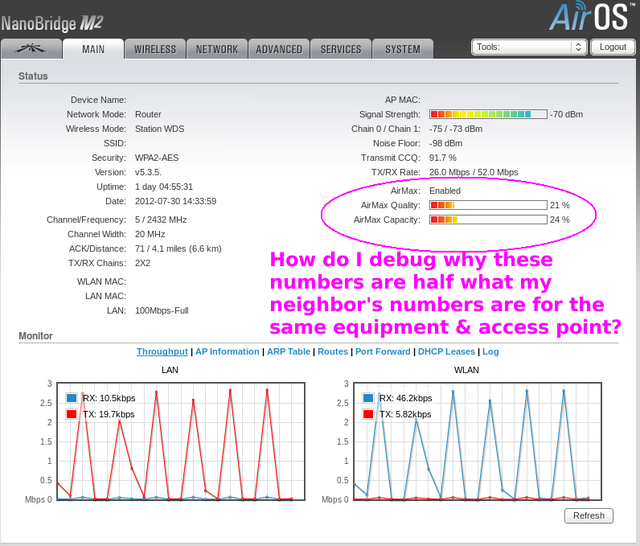The width and height of the screenshot is (640, 546).
Task: Select the SYSTEM tab
Action: point(402,49)
